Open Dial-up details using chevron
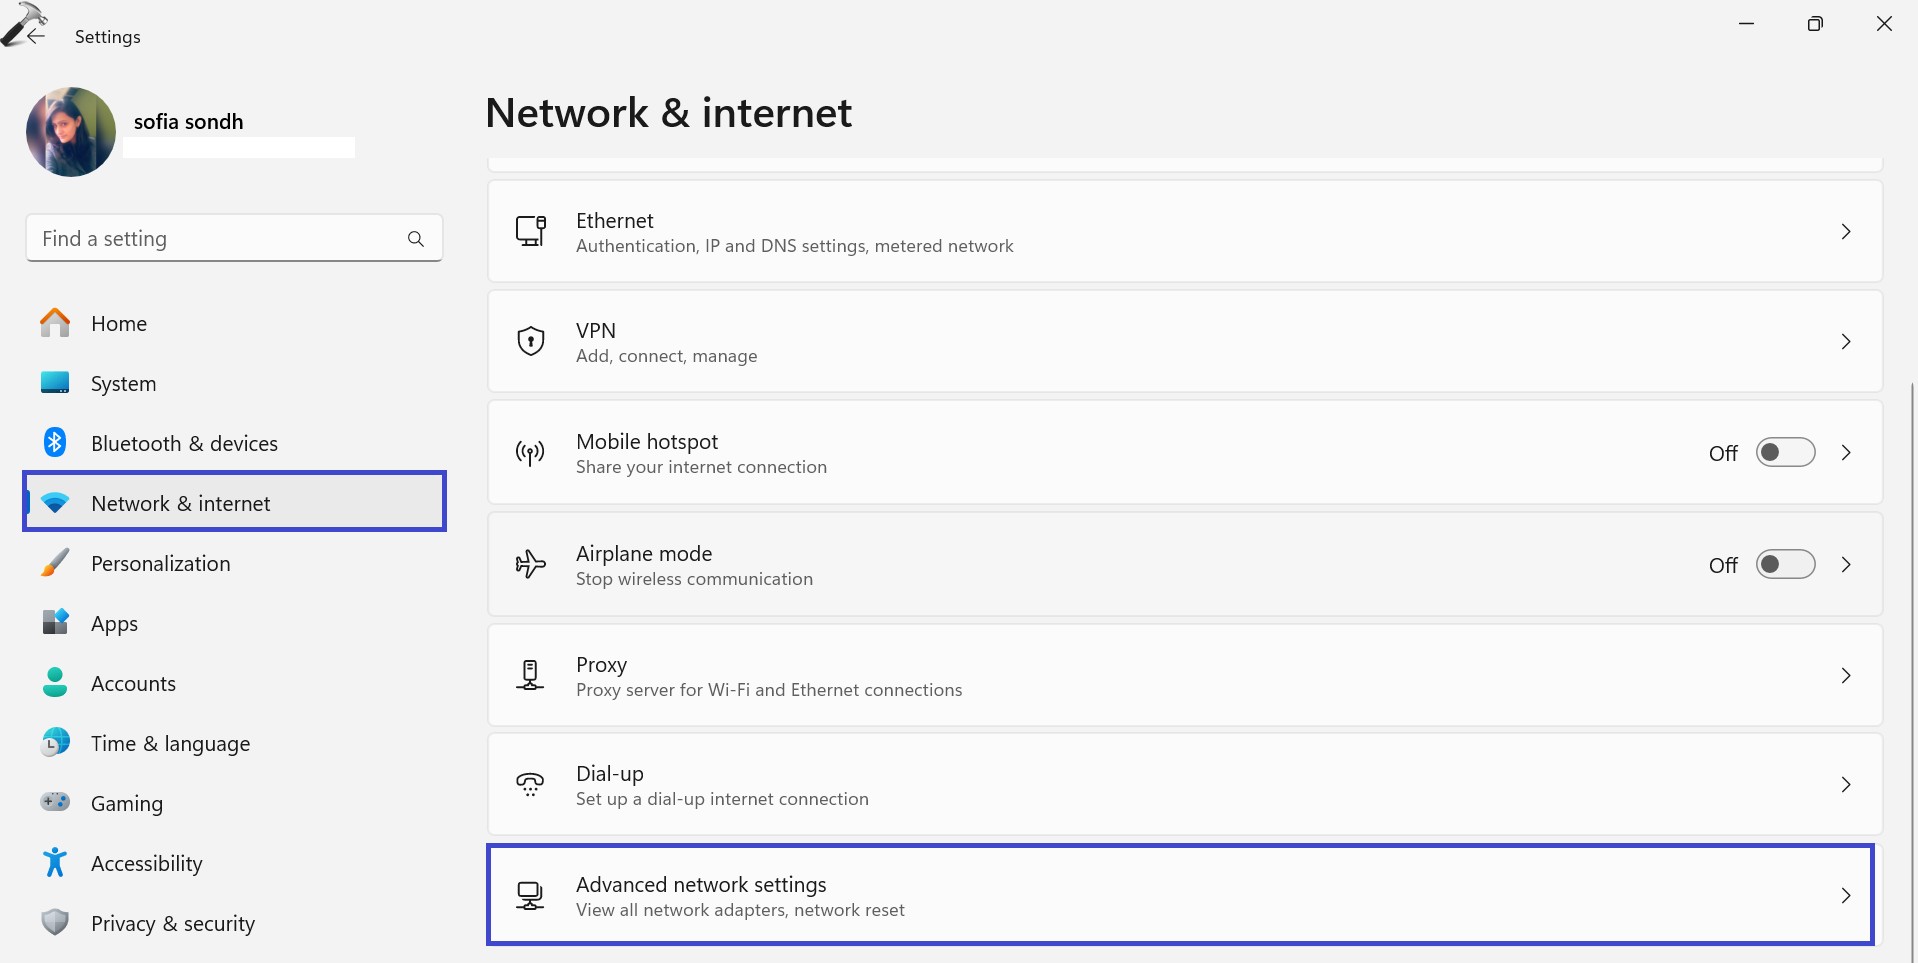1918x963 pixels. 1846,784
